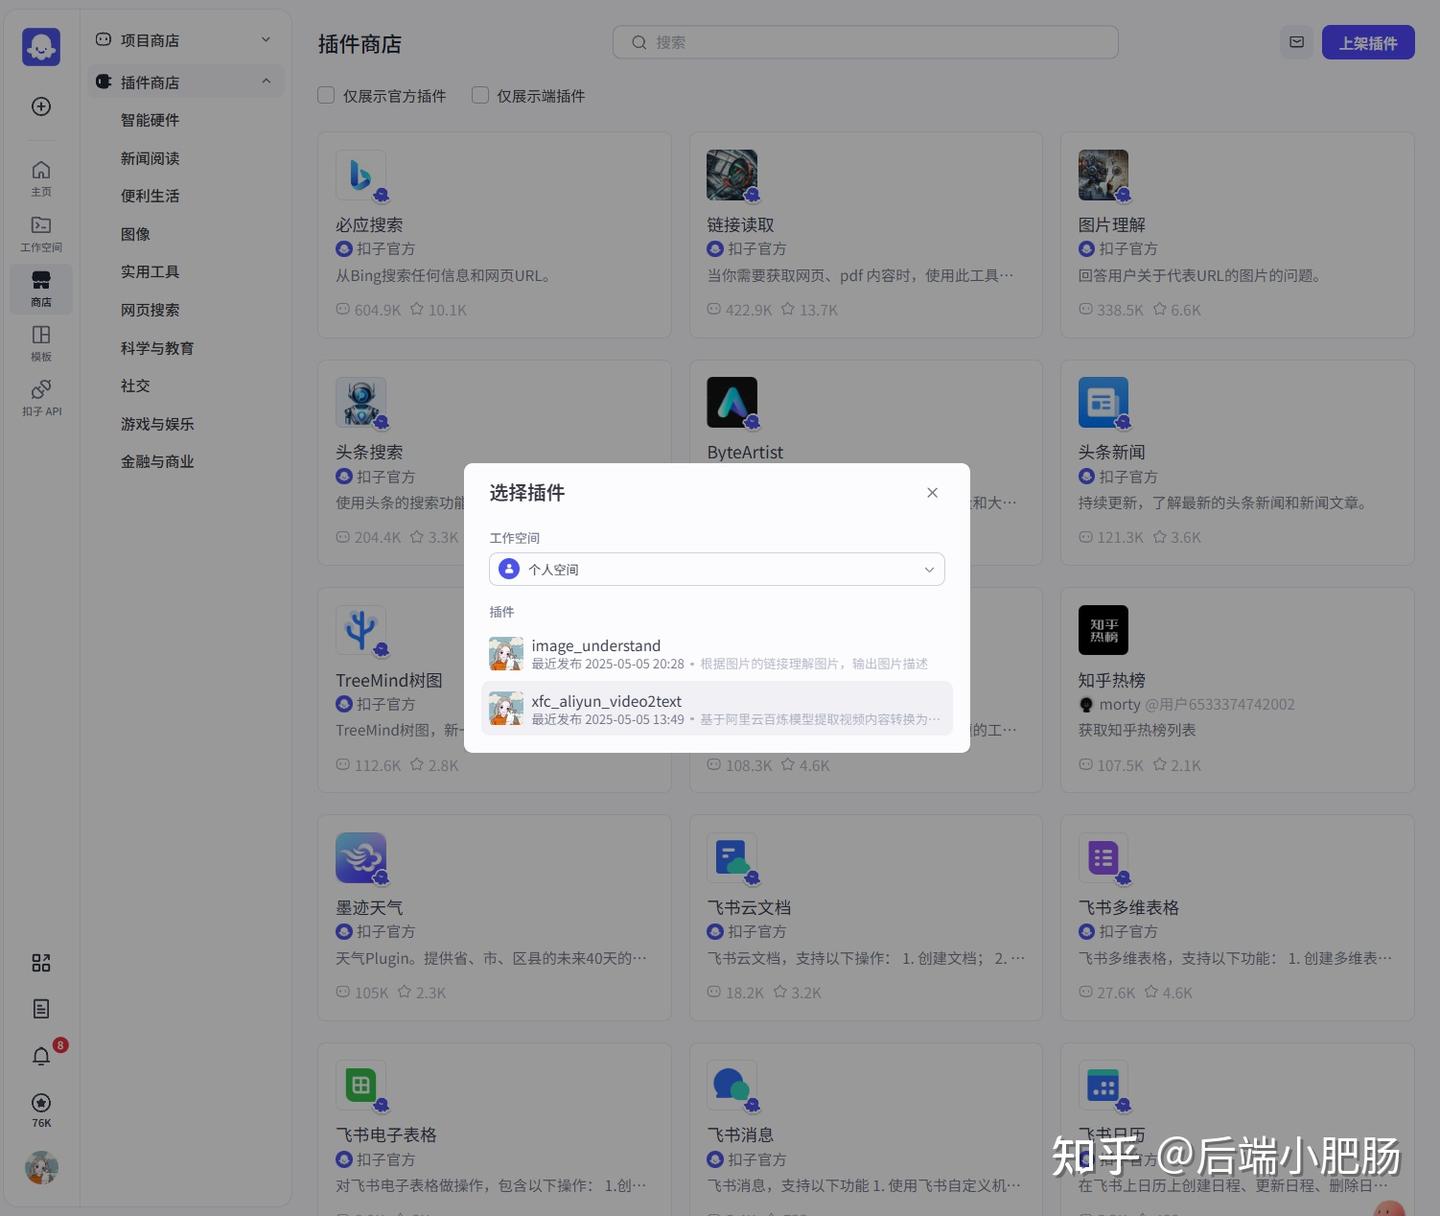Screen dimensions: 1440x1216
Task: Open the 必应搜索 plugin title
Action: [x=369, y=225]
